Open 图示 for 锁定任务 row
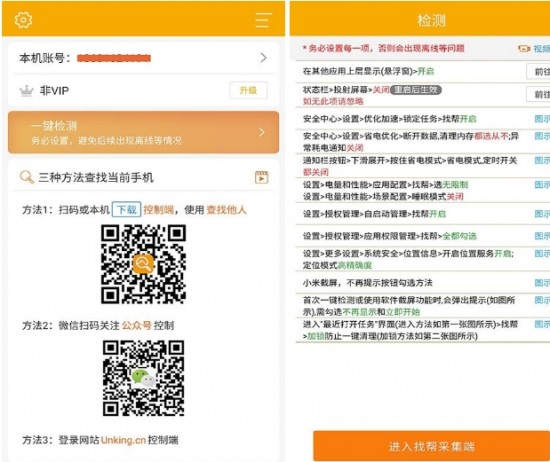This screenshot has height=462, width=550. point(542,119)
